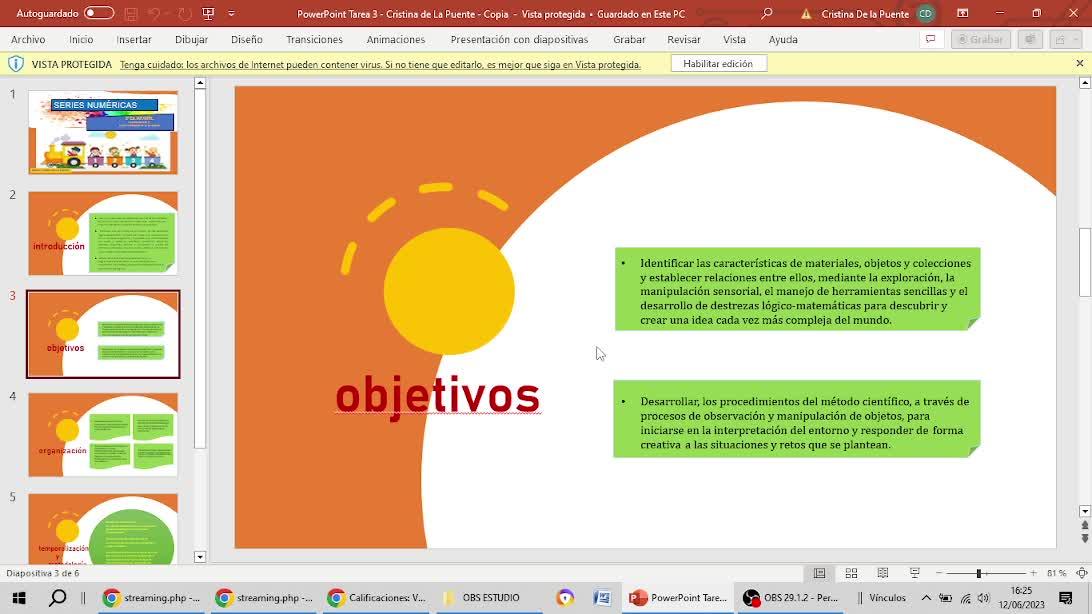Open Slide Sorter view

(x=851, y=573)
